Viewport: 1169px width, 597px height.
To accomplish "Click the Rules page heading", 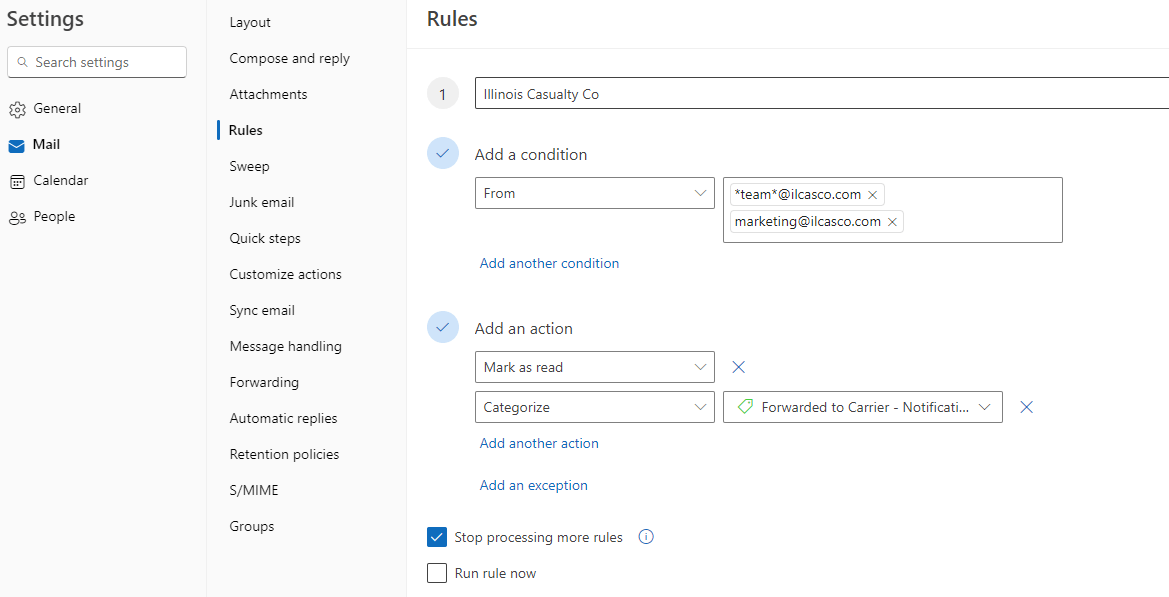I will coord(453,19).
